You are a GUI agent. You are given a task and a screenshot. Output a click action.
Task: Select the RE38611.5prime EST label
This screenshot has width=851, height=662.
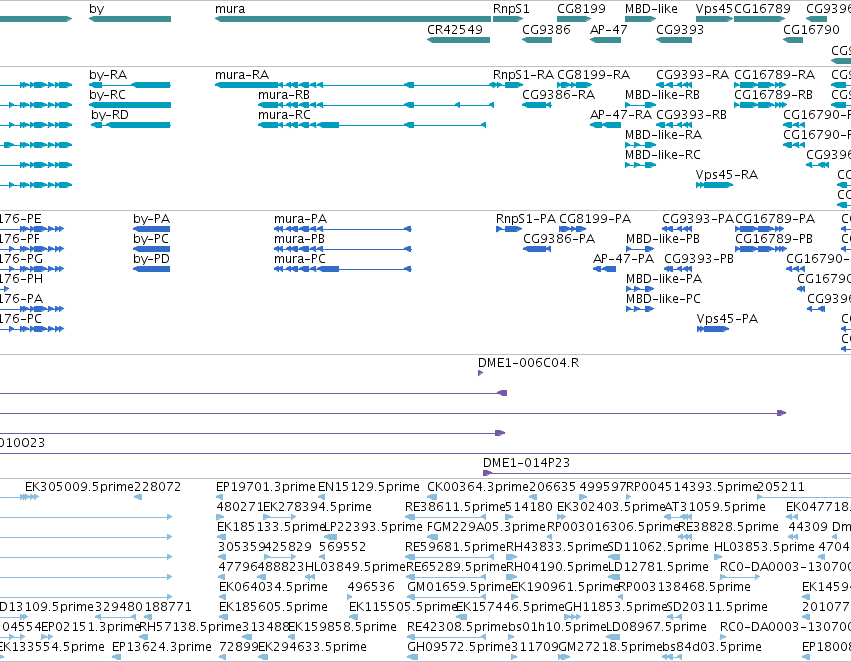point(455,507)
